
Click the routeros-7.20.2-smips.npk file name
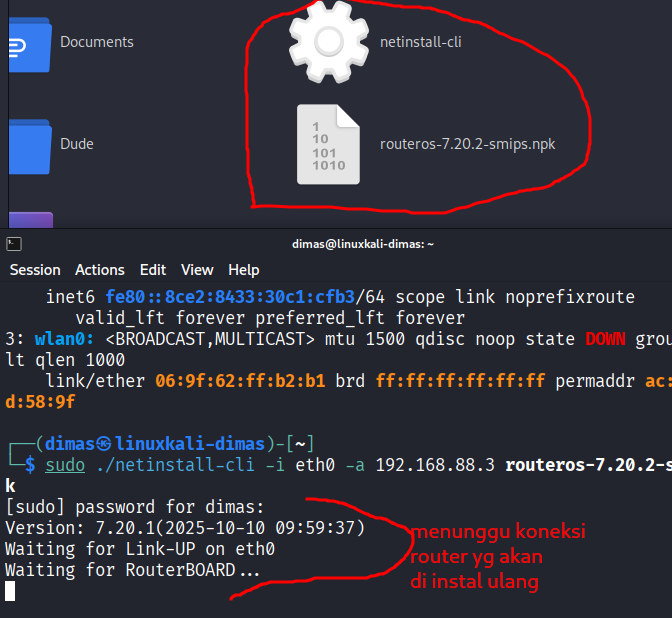[x=467, y=144]
